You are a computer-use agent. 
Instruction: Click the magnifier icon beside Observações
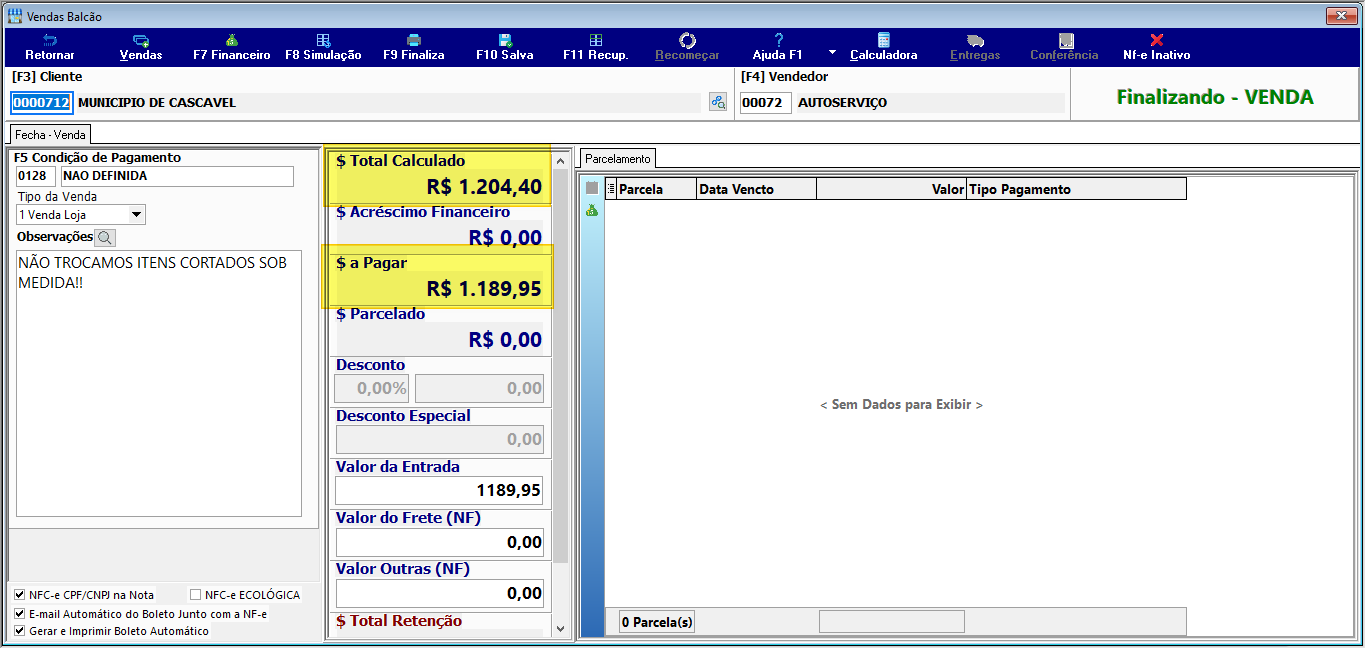click(x=105, y=237)
